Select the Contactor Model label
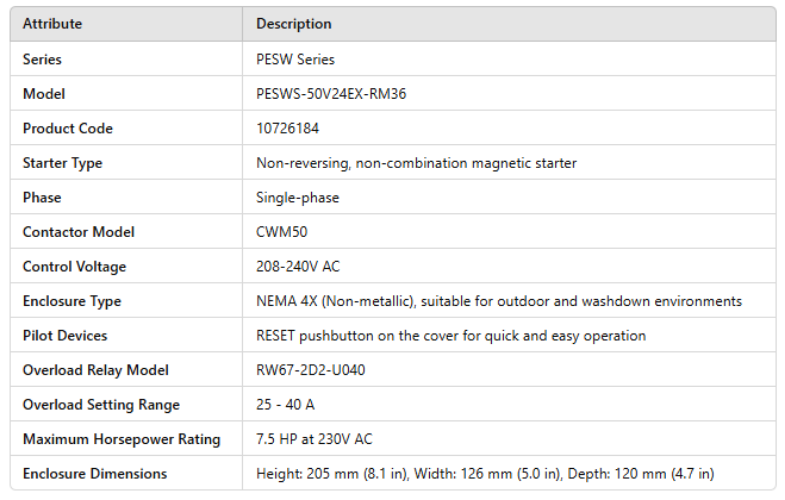 click(x=79, y=232)
